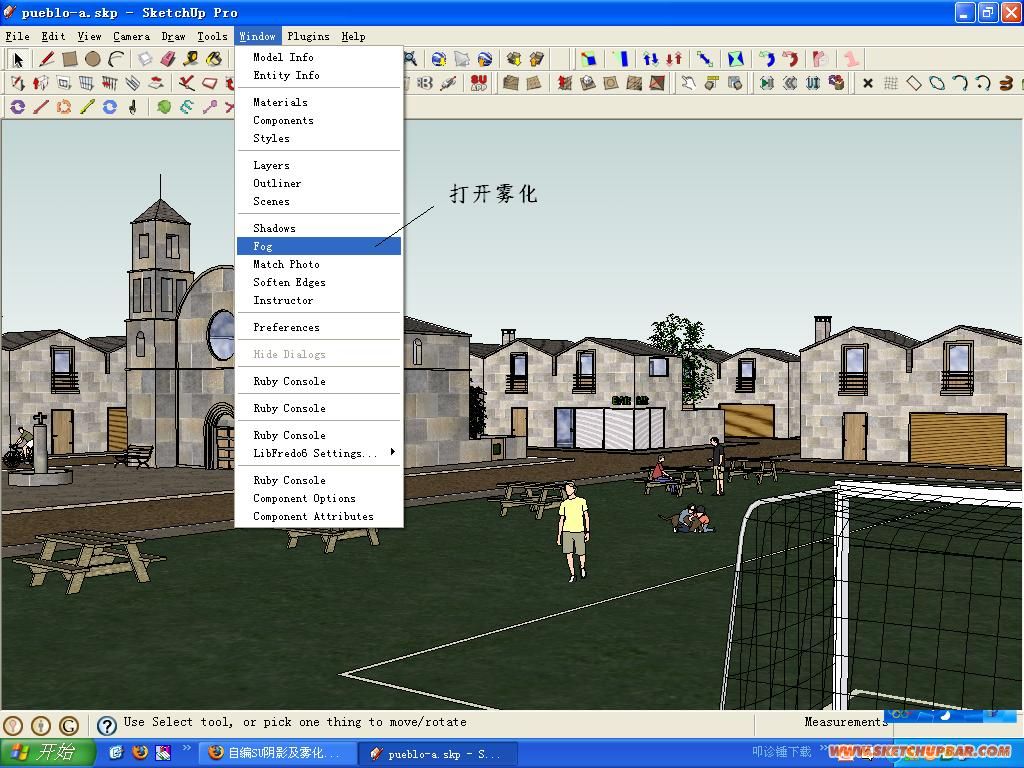This screenshot has width=1024, height=768.
Task: Select the pink Eraser tool
Action: [168, 59]
